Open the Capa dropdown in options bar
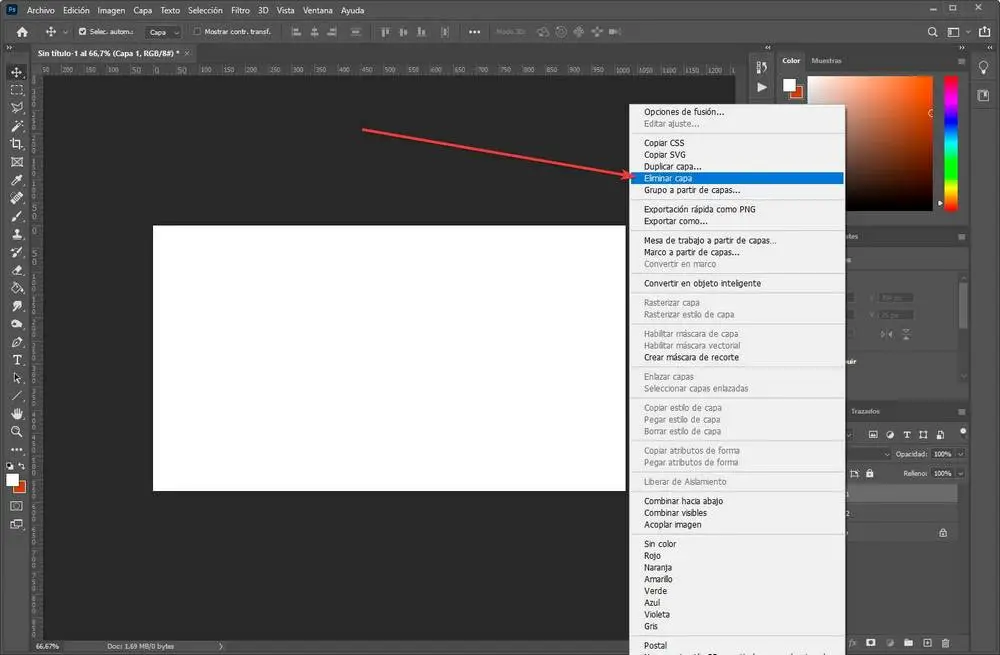This screenshot has height=655, width=1000. click(164, 32)
